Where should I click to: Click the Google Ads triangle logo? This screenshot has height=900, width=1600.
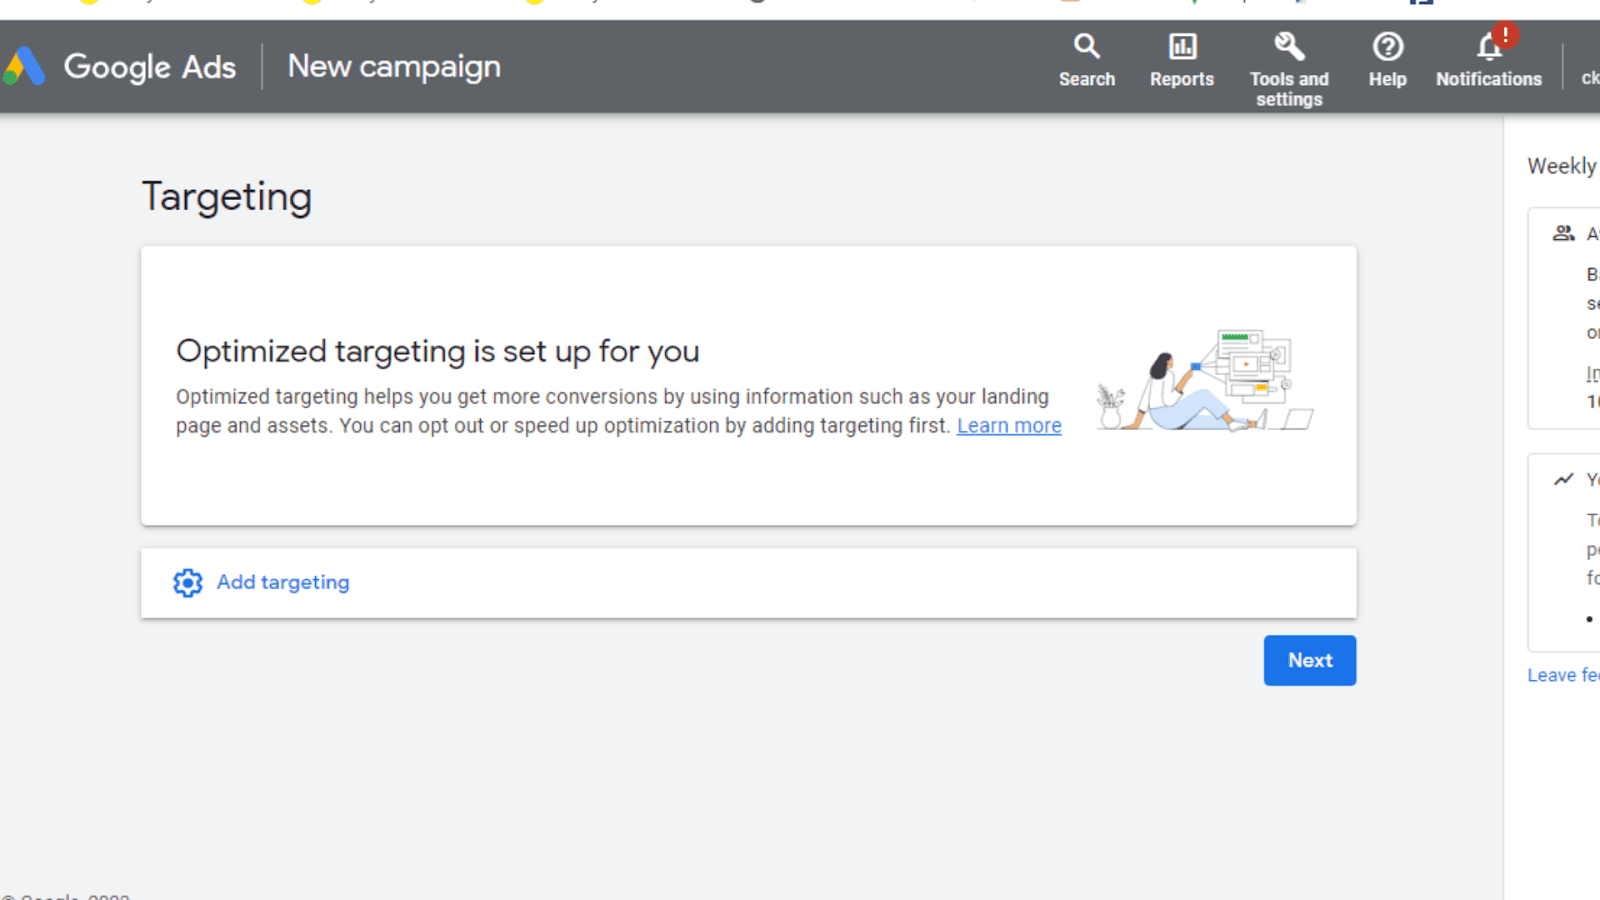pyautogui.click(x=24, y=66)
